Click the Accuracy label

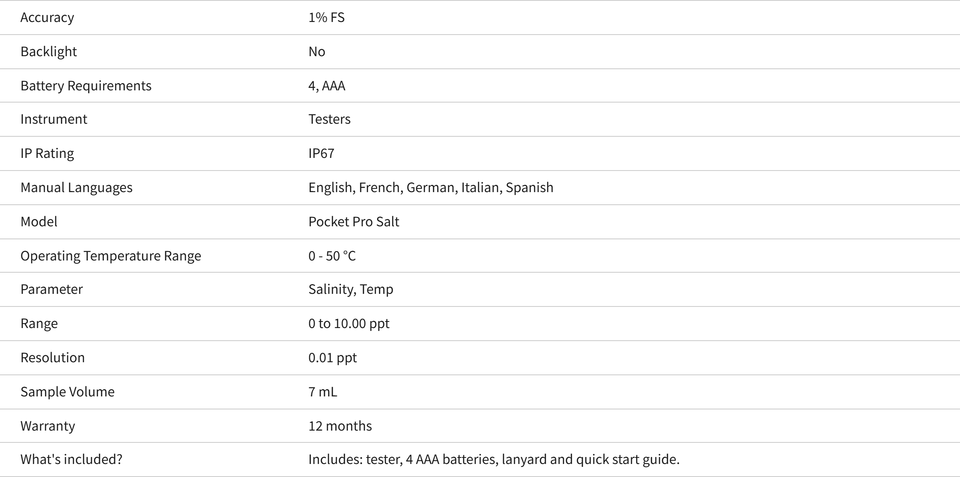point(47,17)
